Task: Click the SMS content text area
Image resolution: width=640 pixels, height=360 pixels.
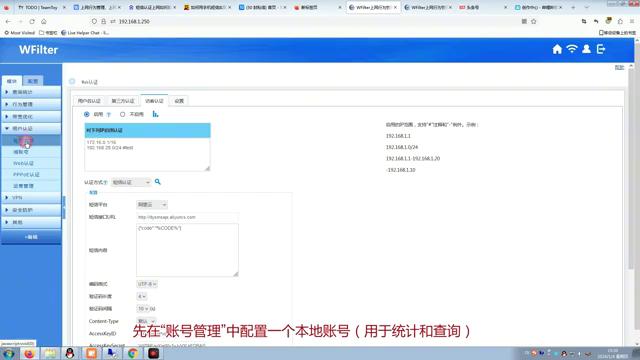Action: click(x=187, y=250)
